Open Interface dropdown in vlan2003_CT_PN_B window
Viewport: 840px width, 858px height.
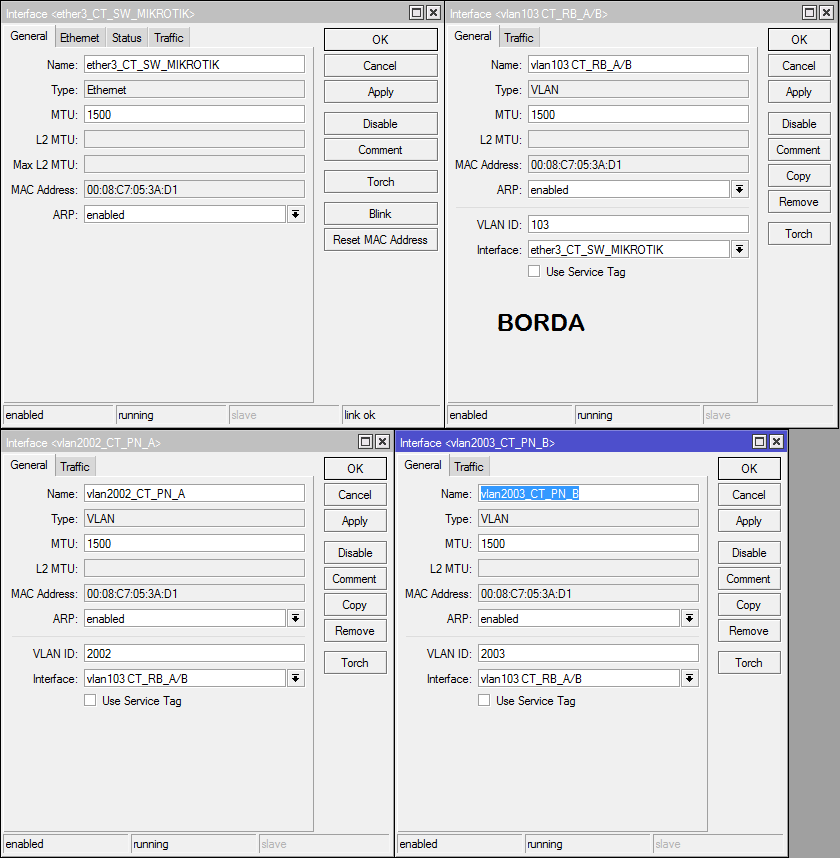[690, 679]
